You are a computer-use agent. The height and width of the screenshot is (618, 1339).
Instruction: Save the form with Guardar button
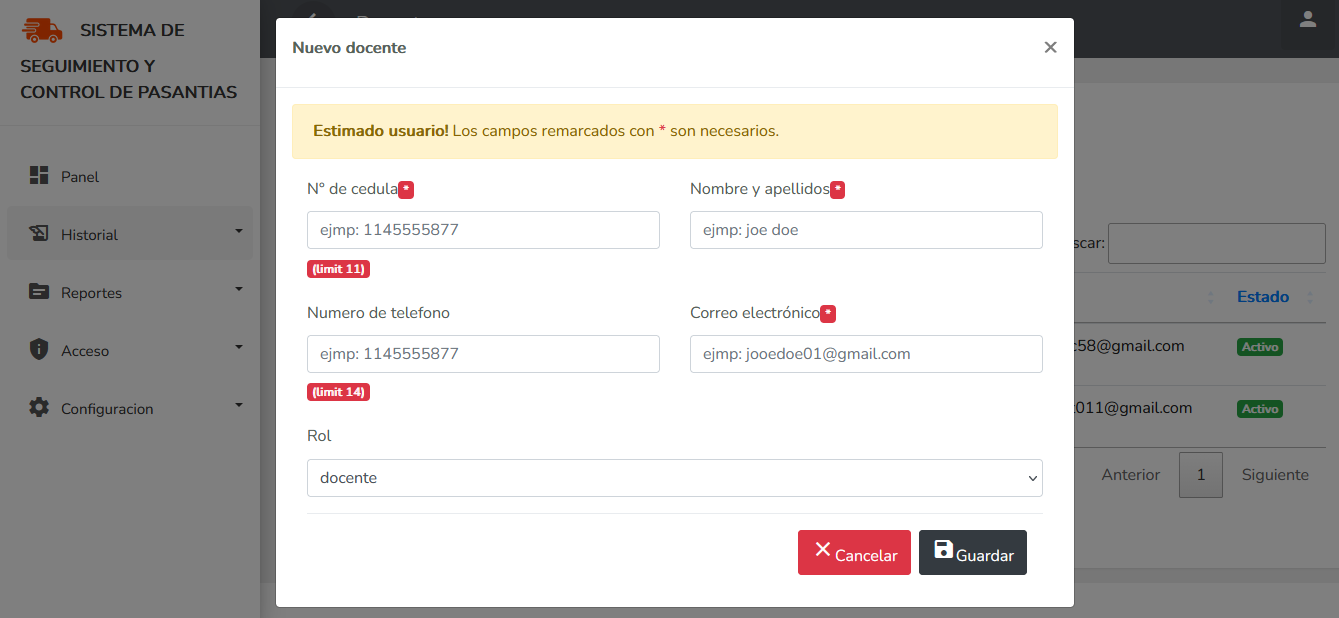[972, 553]
